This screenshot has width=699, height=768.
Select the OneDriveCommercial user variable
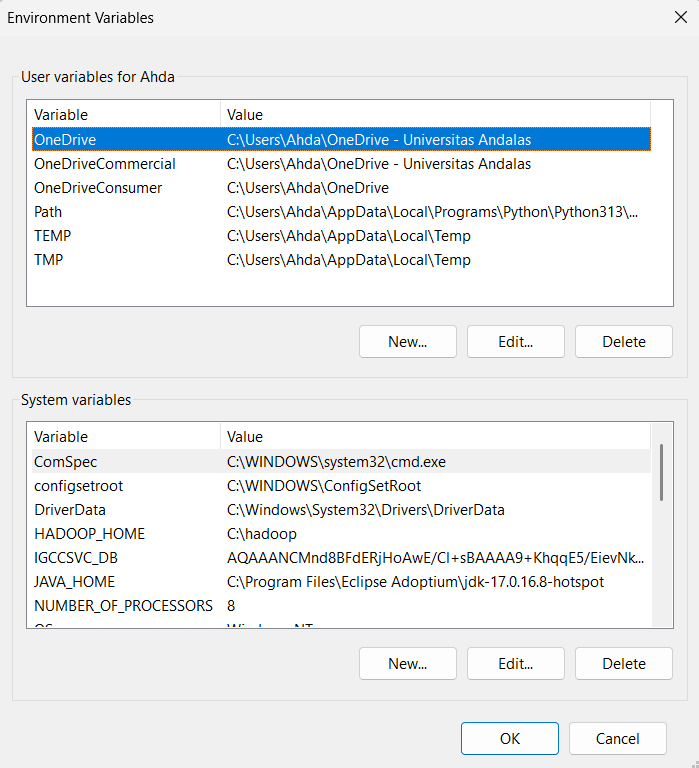pos(104,164)
